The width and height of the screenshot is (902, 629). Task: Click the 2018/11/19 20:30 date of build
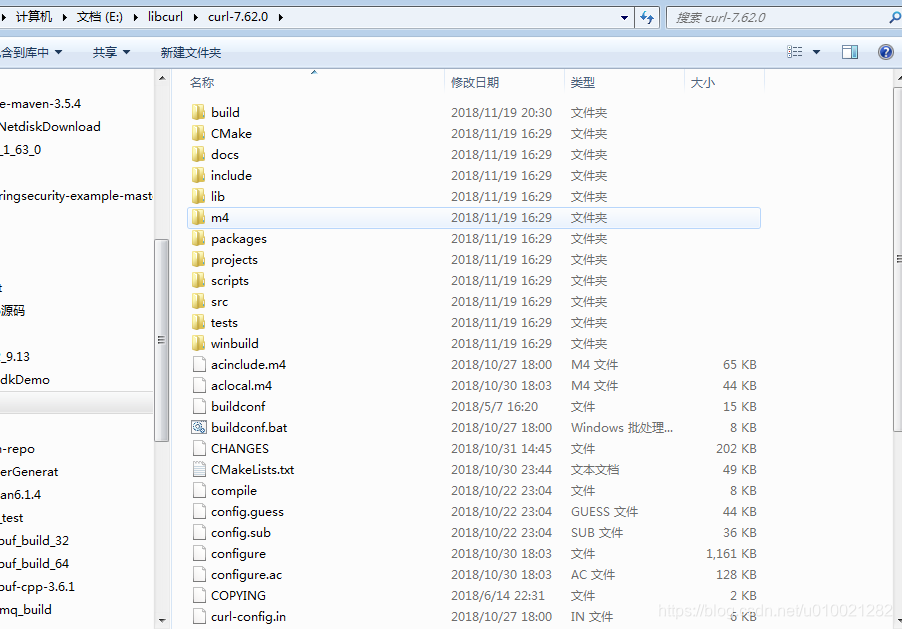(x=501, y=112)
